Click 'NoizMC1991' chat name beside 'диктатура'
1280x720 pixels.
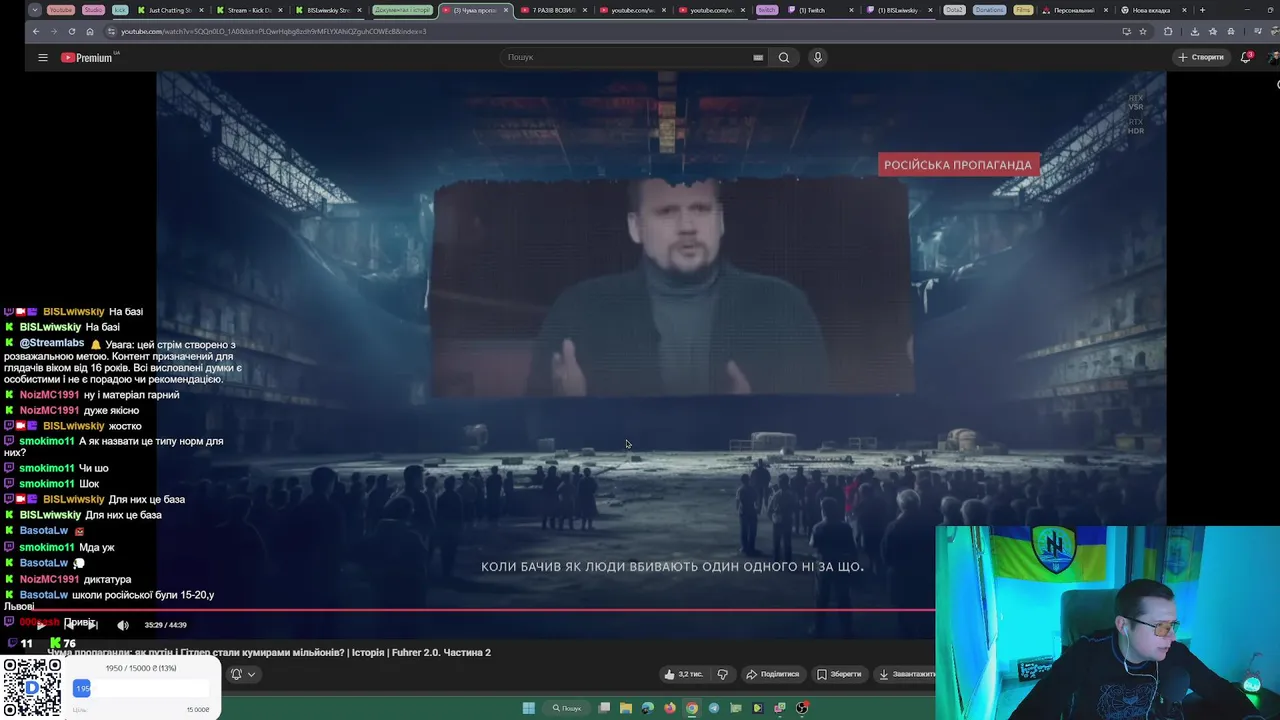(x=49, y=579)
